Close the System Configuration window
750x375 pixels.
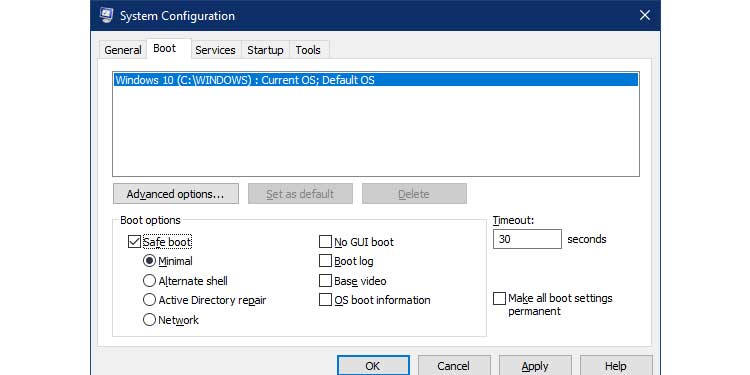645,15
